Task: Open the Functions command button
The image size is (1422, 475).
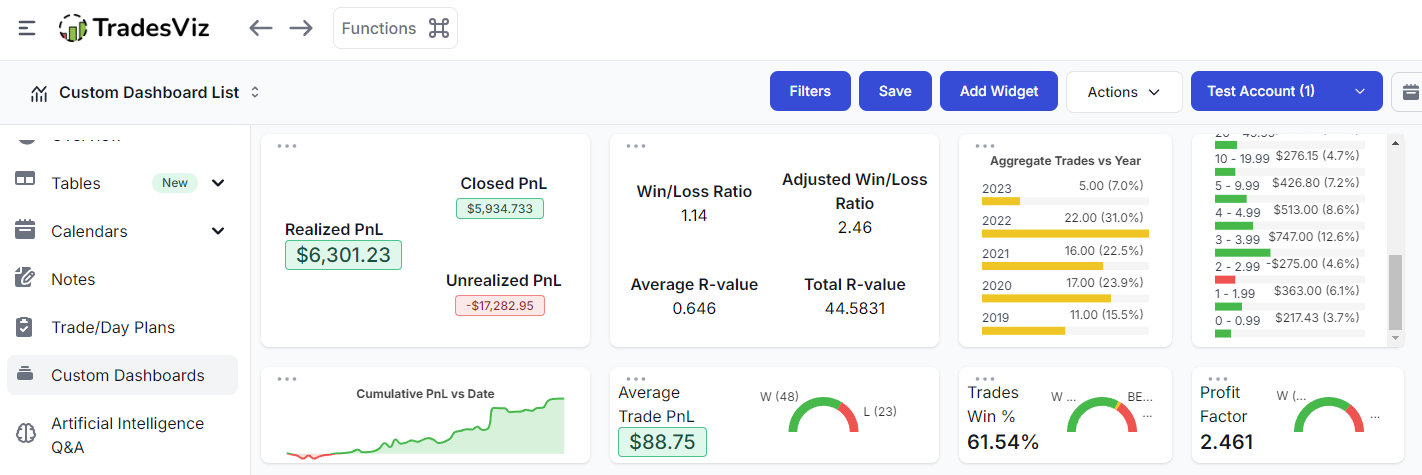Action: (x=395, y=28)
